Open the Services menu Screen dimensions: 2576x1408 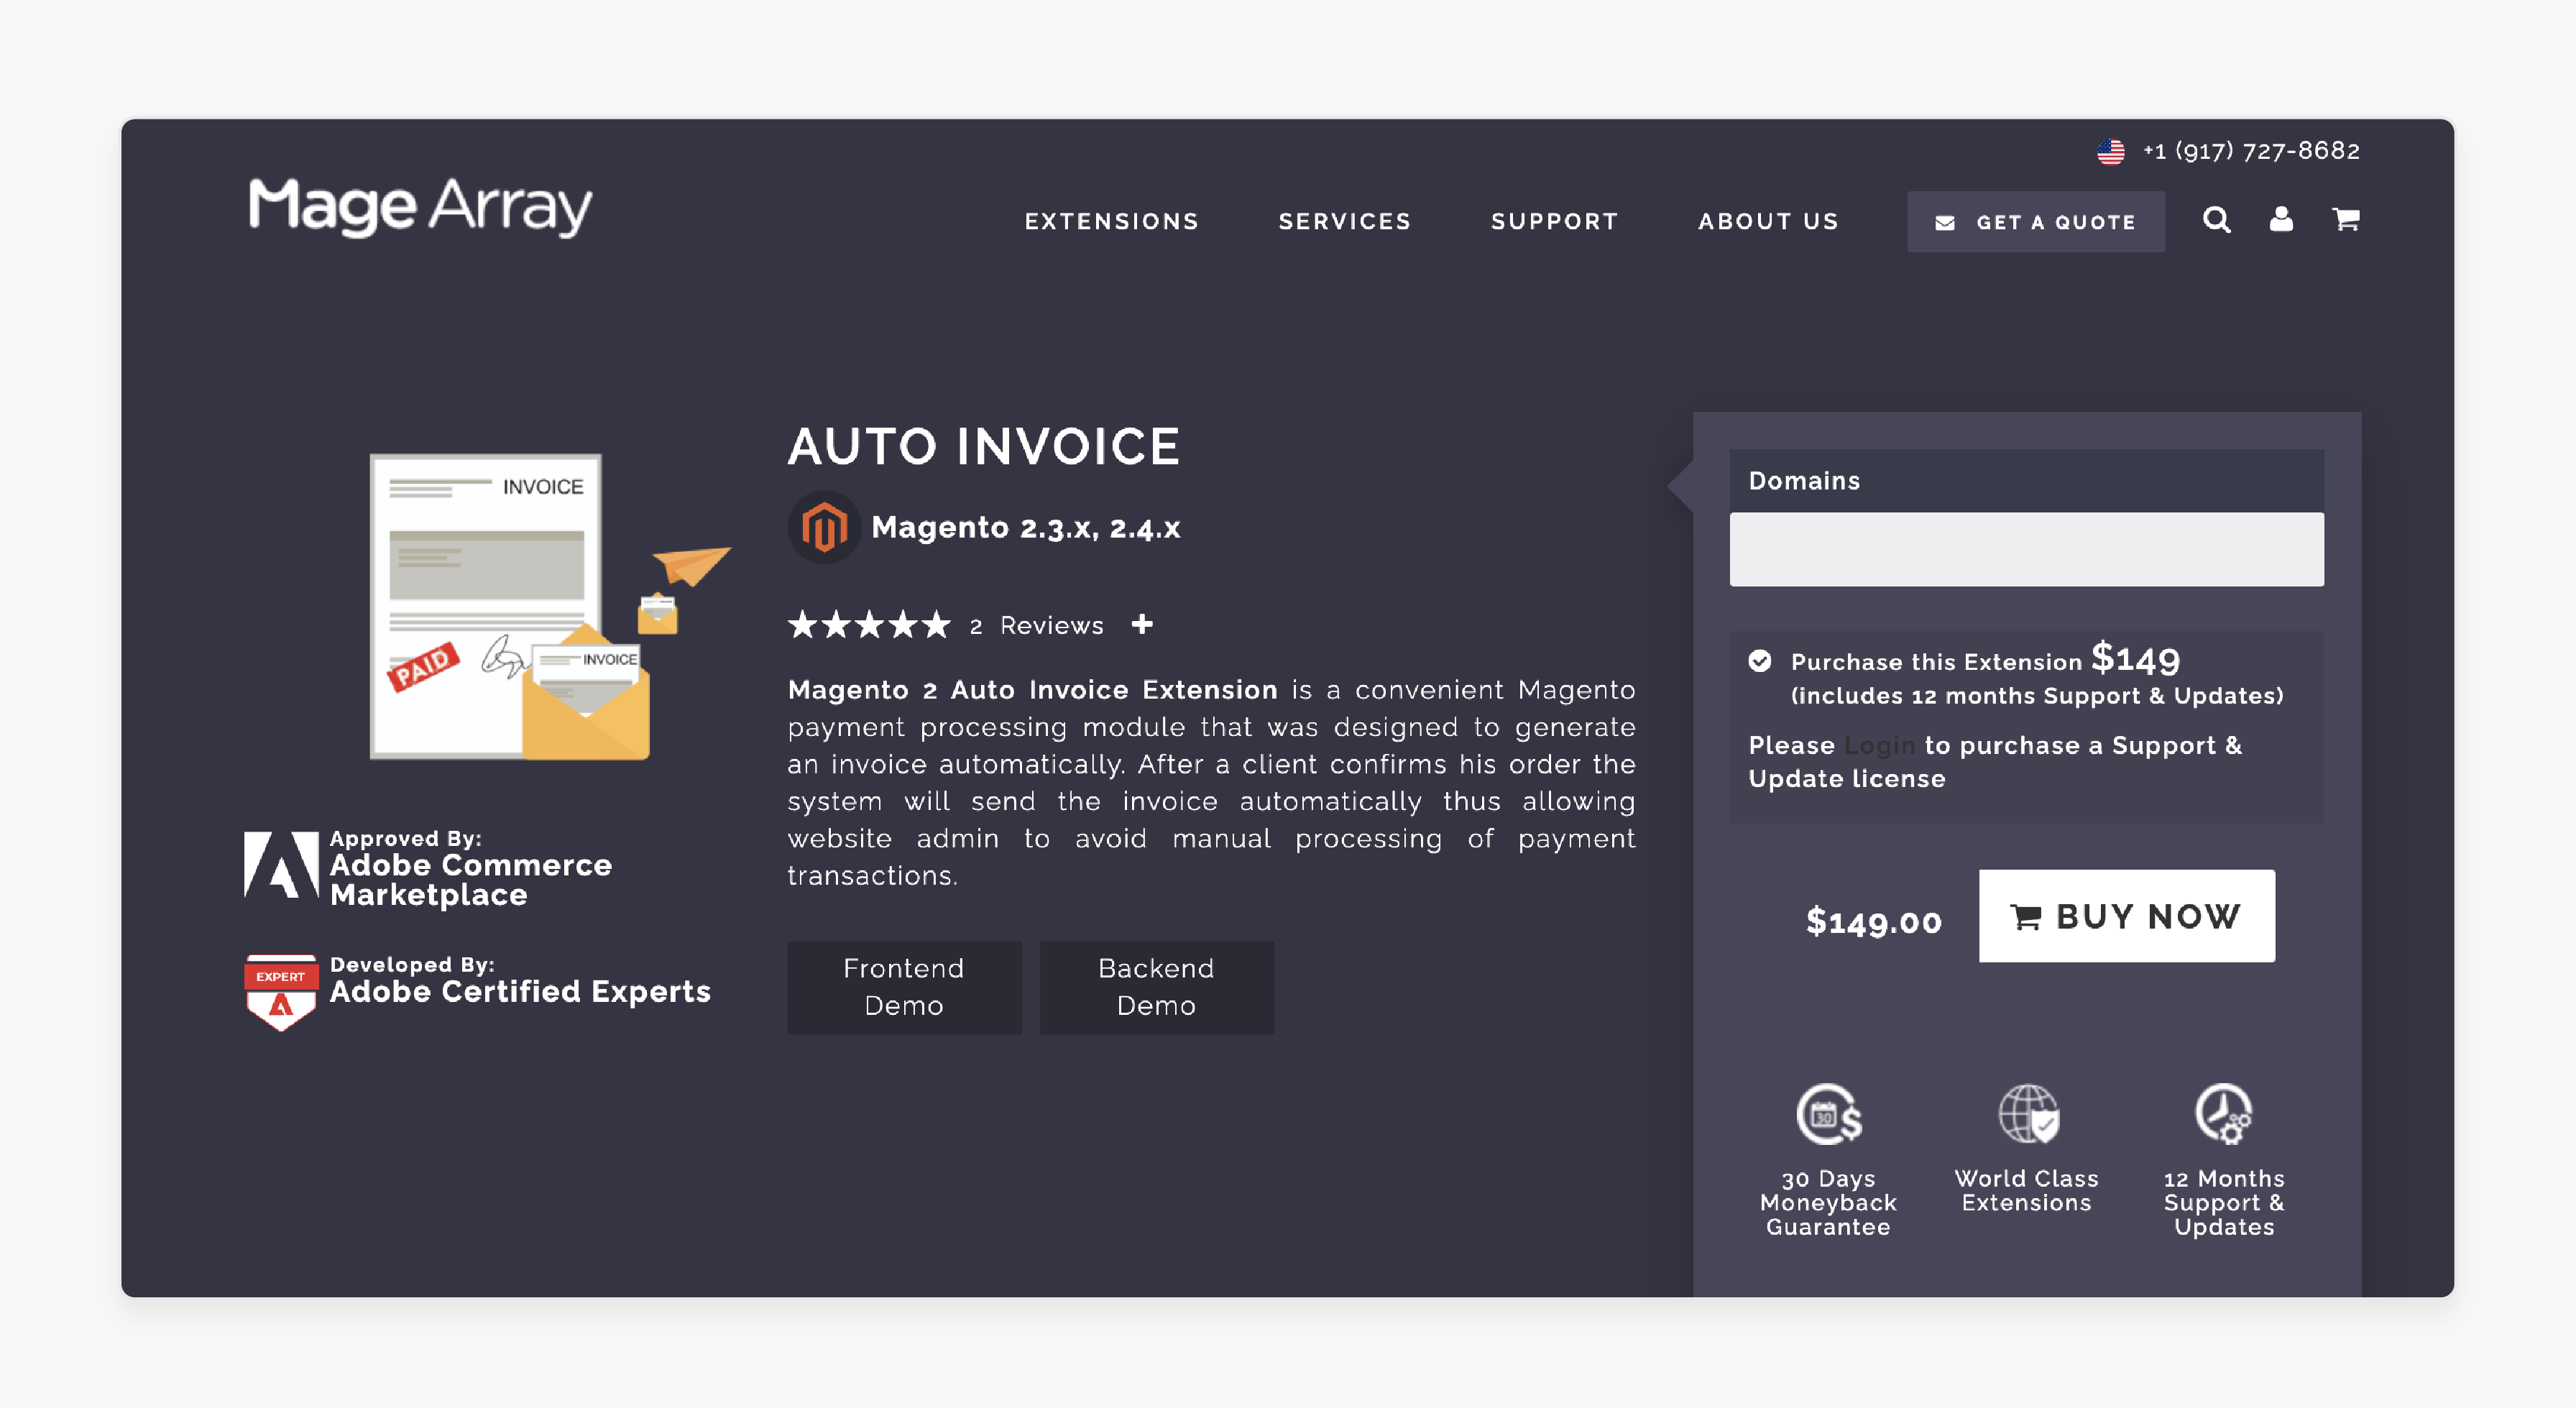(1345, 221)
